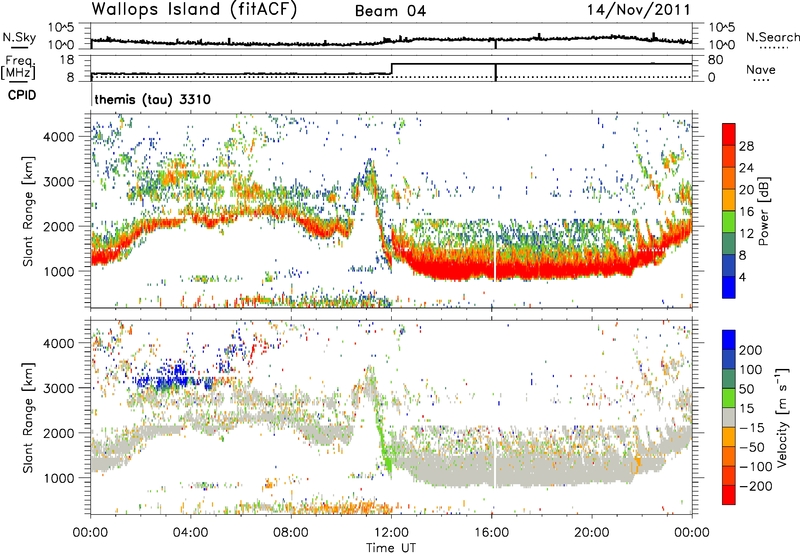This screenshot has height=554, width=800.
Task: Click the 4000 tick on the power panel
Action: coord(59,137)
